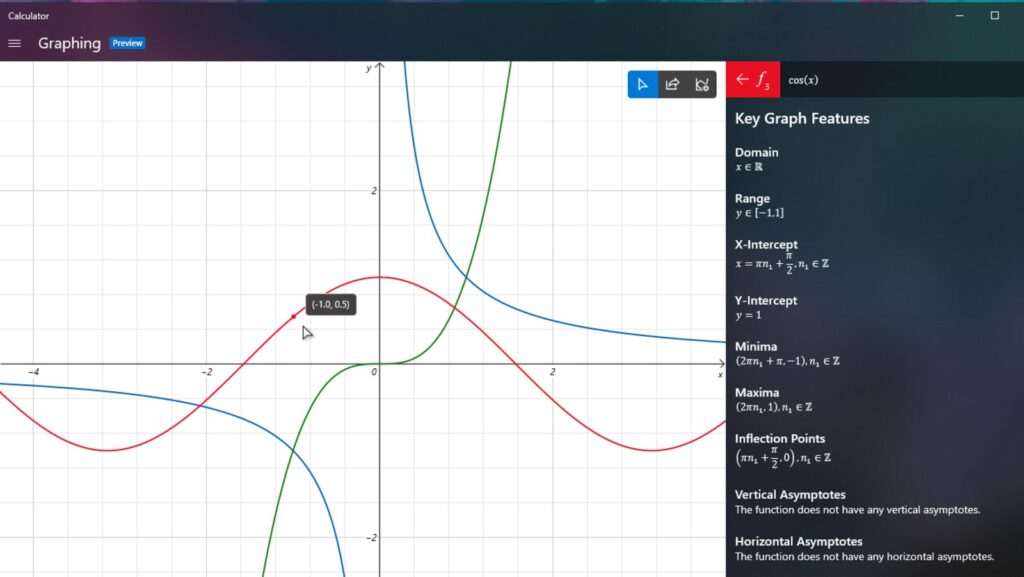
Task: Click the Share graph icon
Action: pyautogui.click(x=672, y=84)
